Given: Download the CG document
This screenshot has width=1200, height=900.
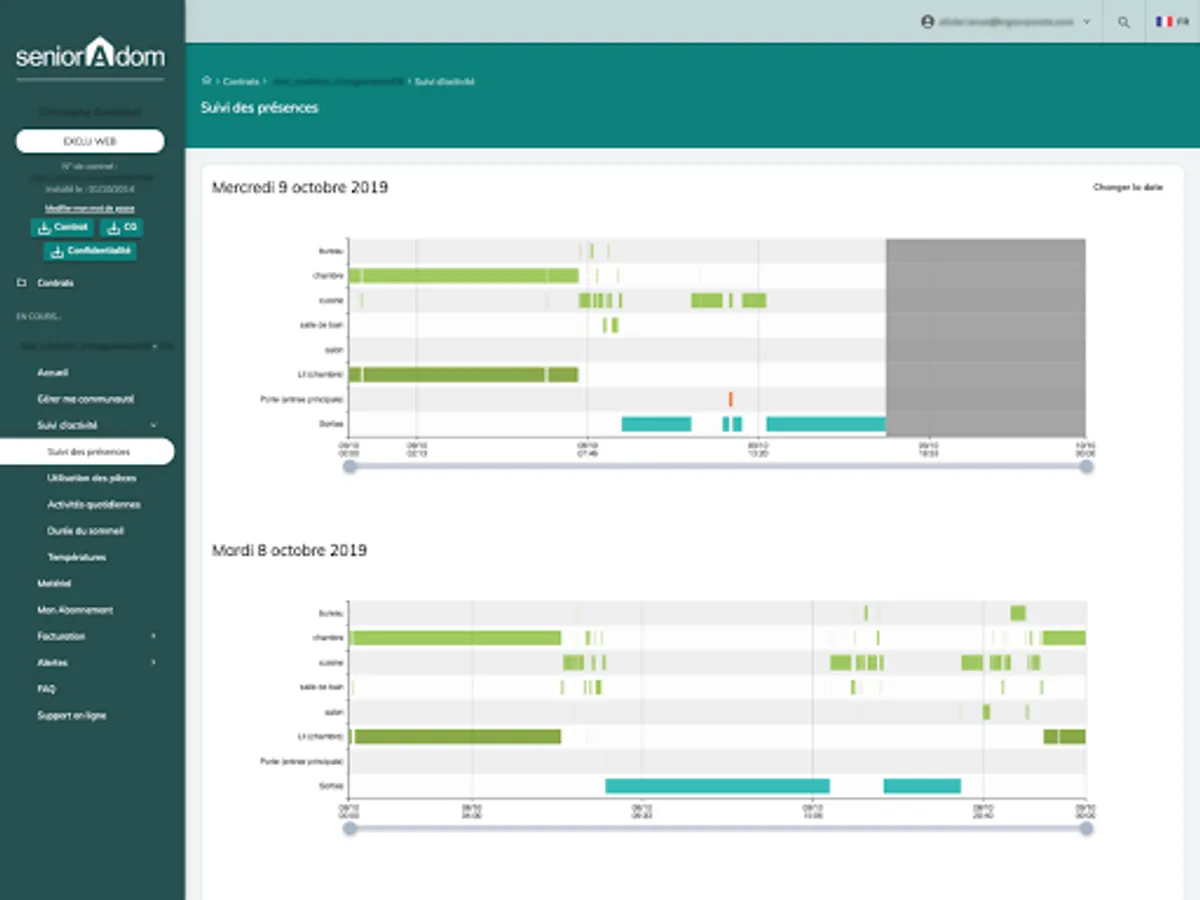Looking at the screenshot, I should coord(122,228).
